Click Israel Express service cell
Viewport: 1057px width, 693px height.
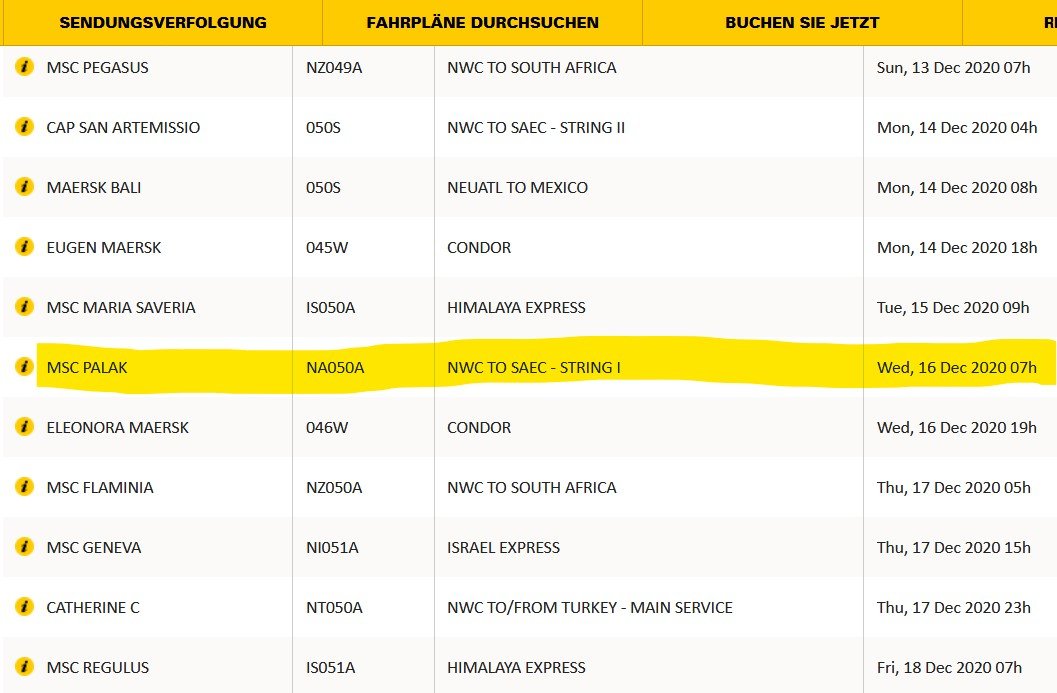pyautogui.click(x=503, y=548)
